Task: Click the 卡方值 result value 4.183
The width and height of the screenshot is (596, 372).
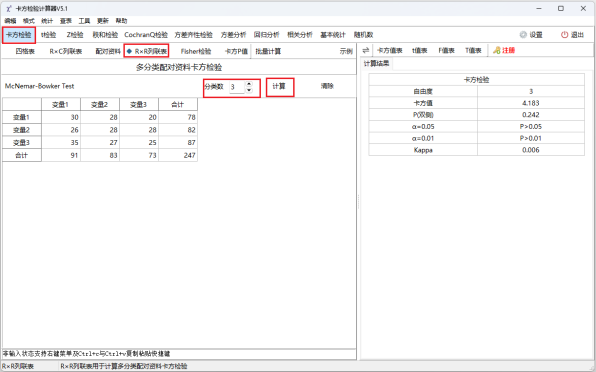Action: click(x=531, y=103)
